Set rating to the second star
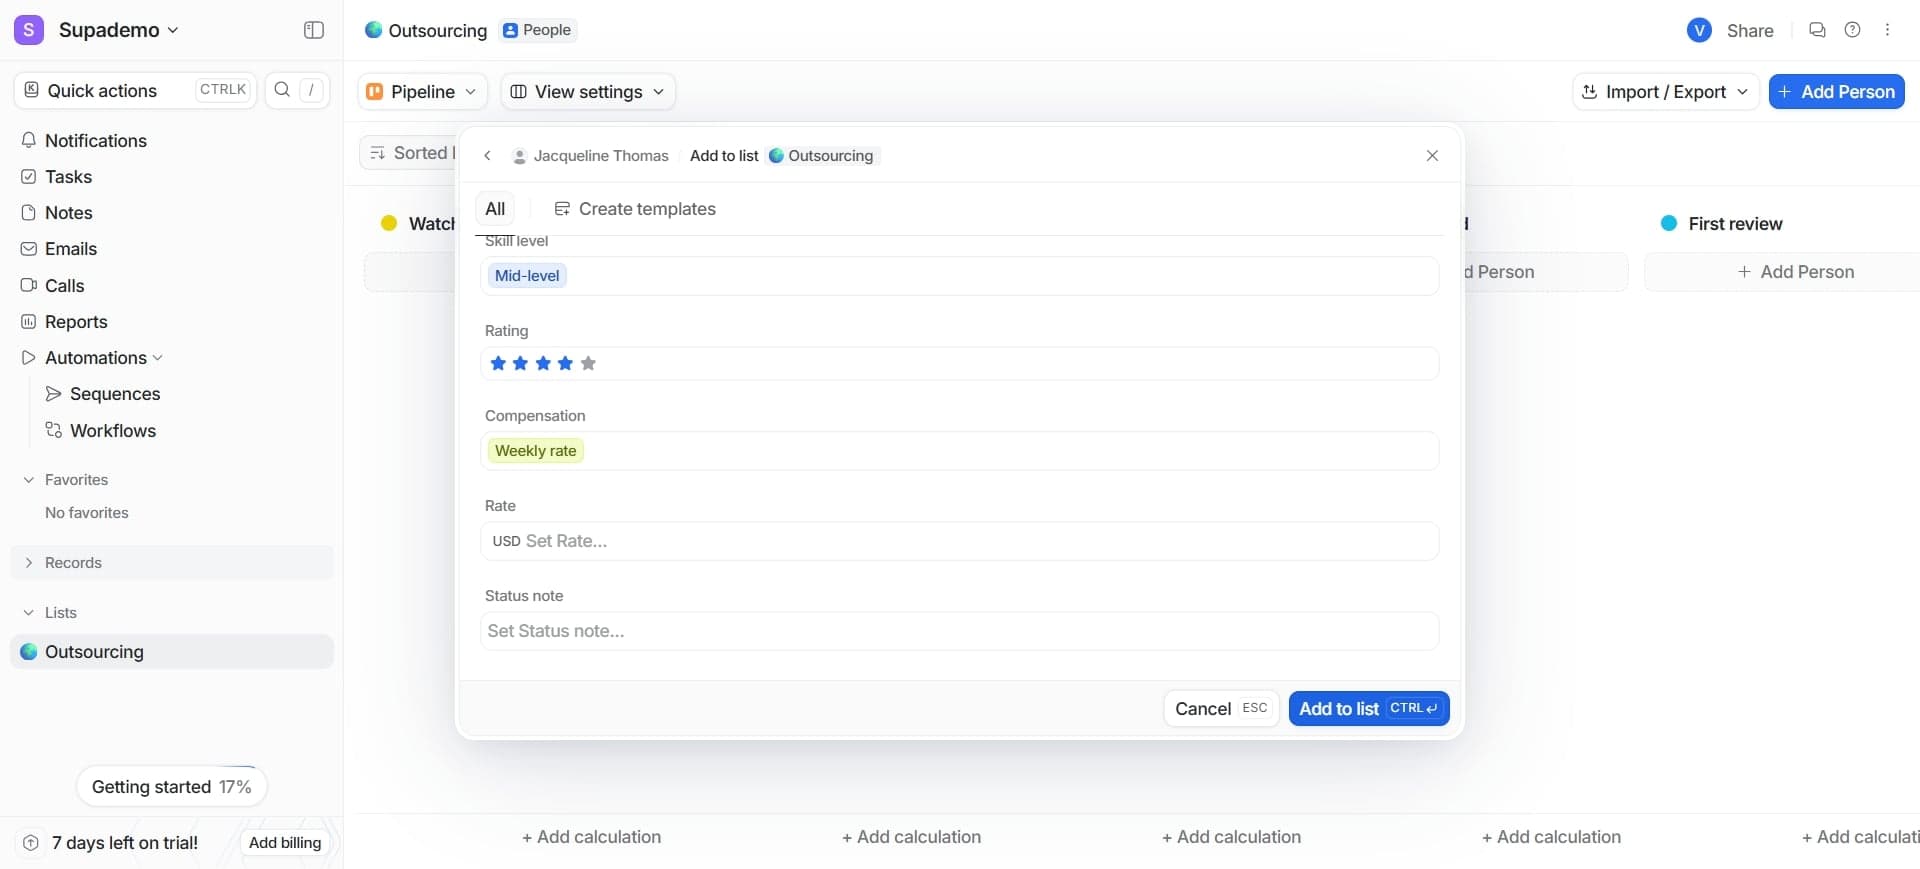 [520, 363]
